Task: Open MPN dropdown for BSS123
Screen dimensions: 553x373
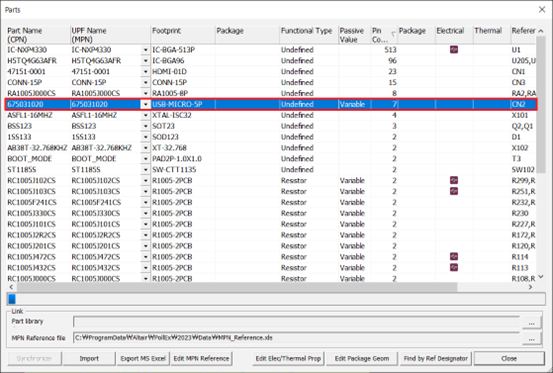Action: pyautogui.click(x=145, y=126)
